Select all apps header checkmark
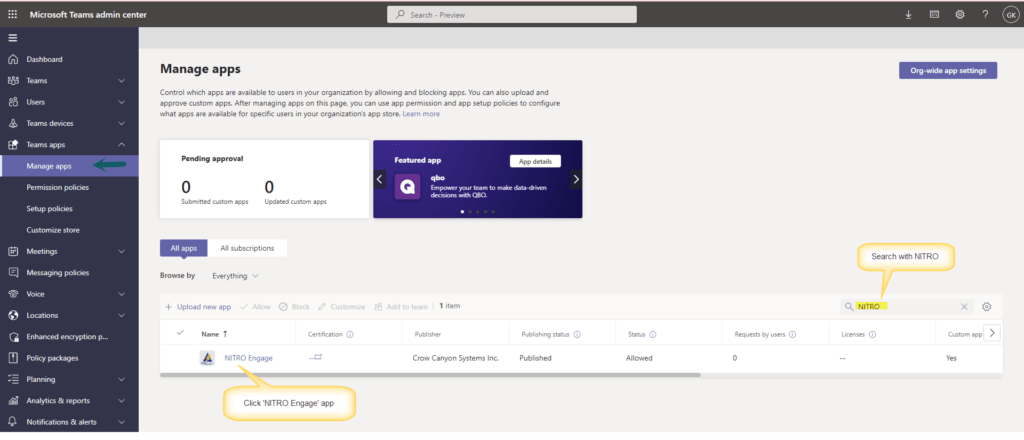 tap(181, 334)
